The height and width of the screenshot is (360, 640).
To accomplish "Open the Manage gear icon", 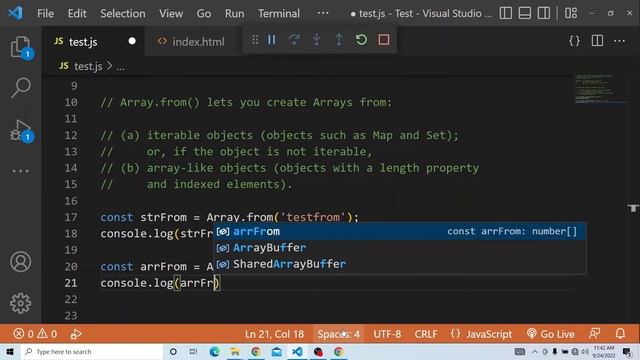I will pyautogui.click(x=20, y=303).
